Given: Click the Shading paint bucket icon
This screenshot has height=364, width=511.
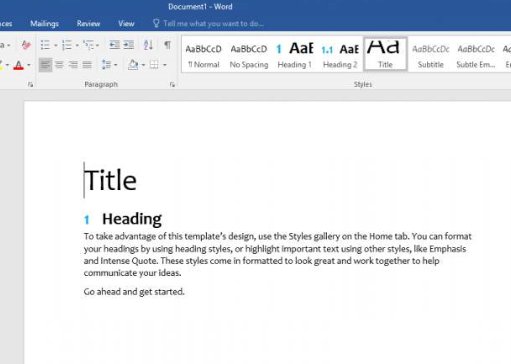Looking at the screenshot, I should 133,64.
